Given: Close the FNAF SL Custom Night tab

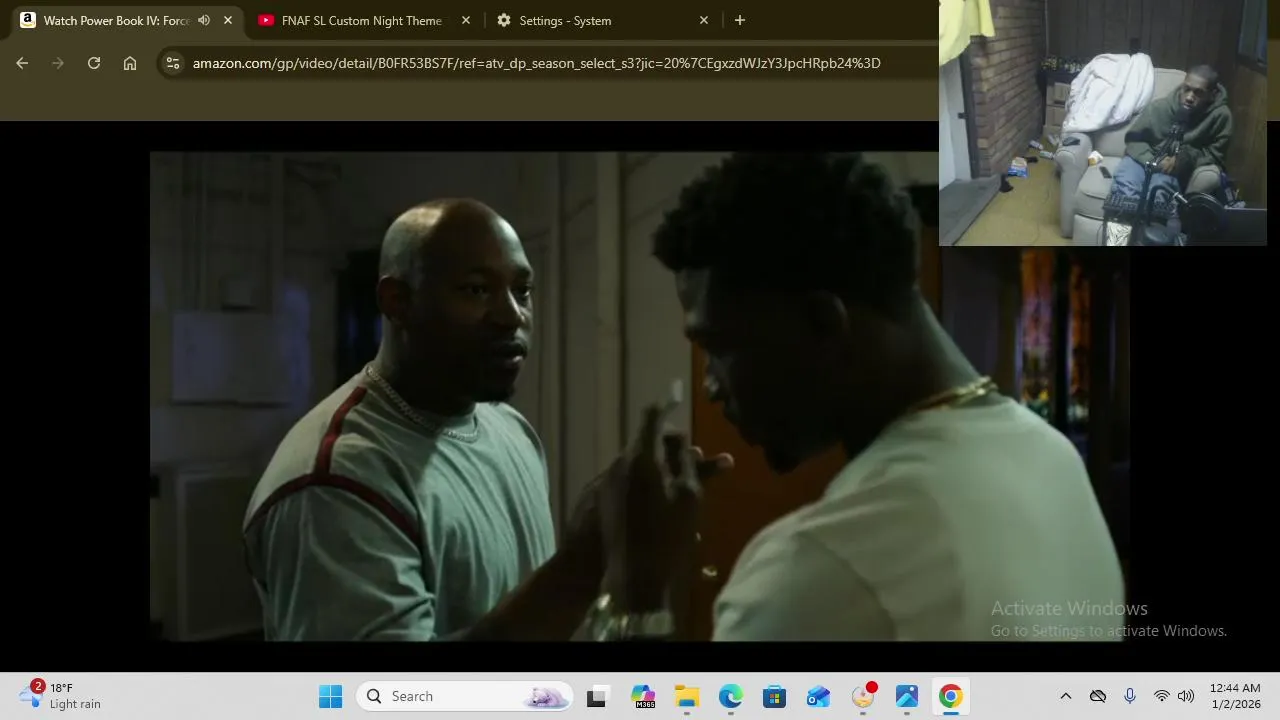Looking at the screenshot, I should 466,20.
